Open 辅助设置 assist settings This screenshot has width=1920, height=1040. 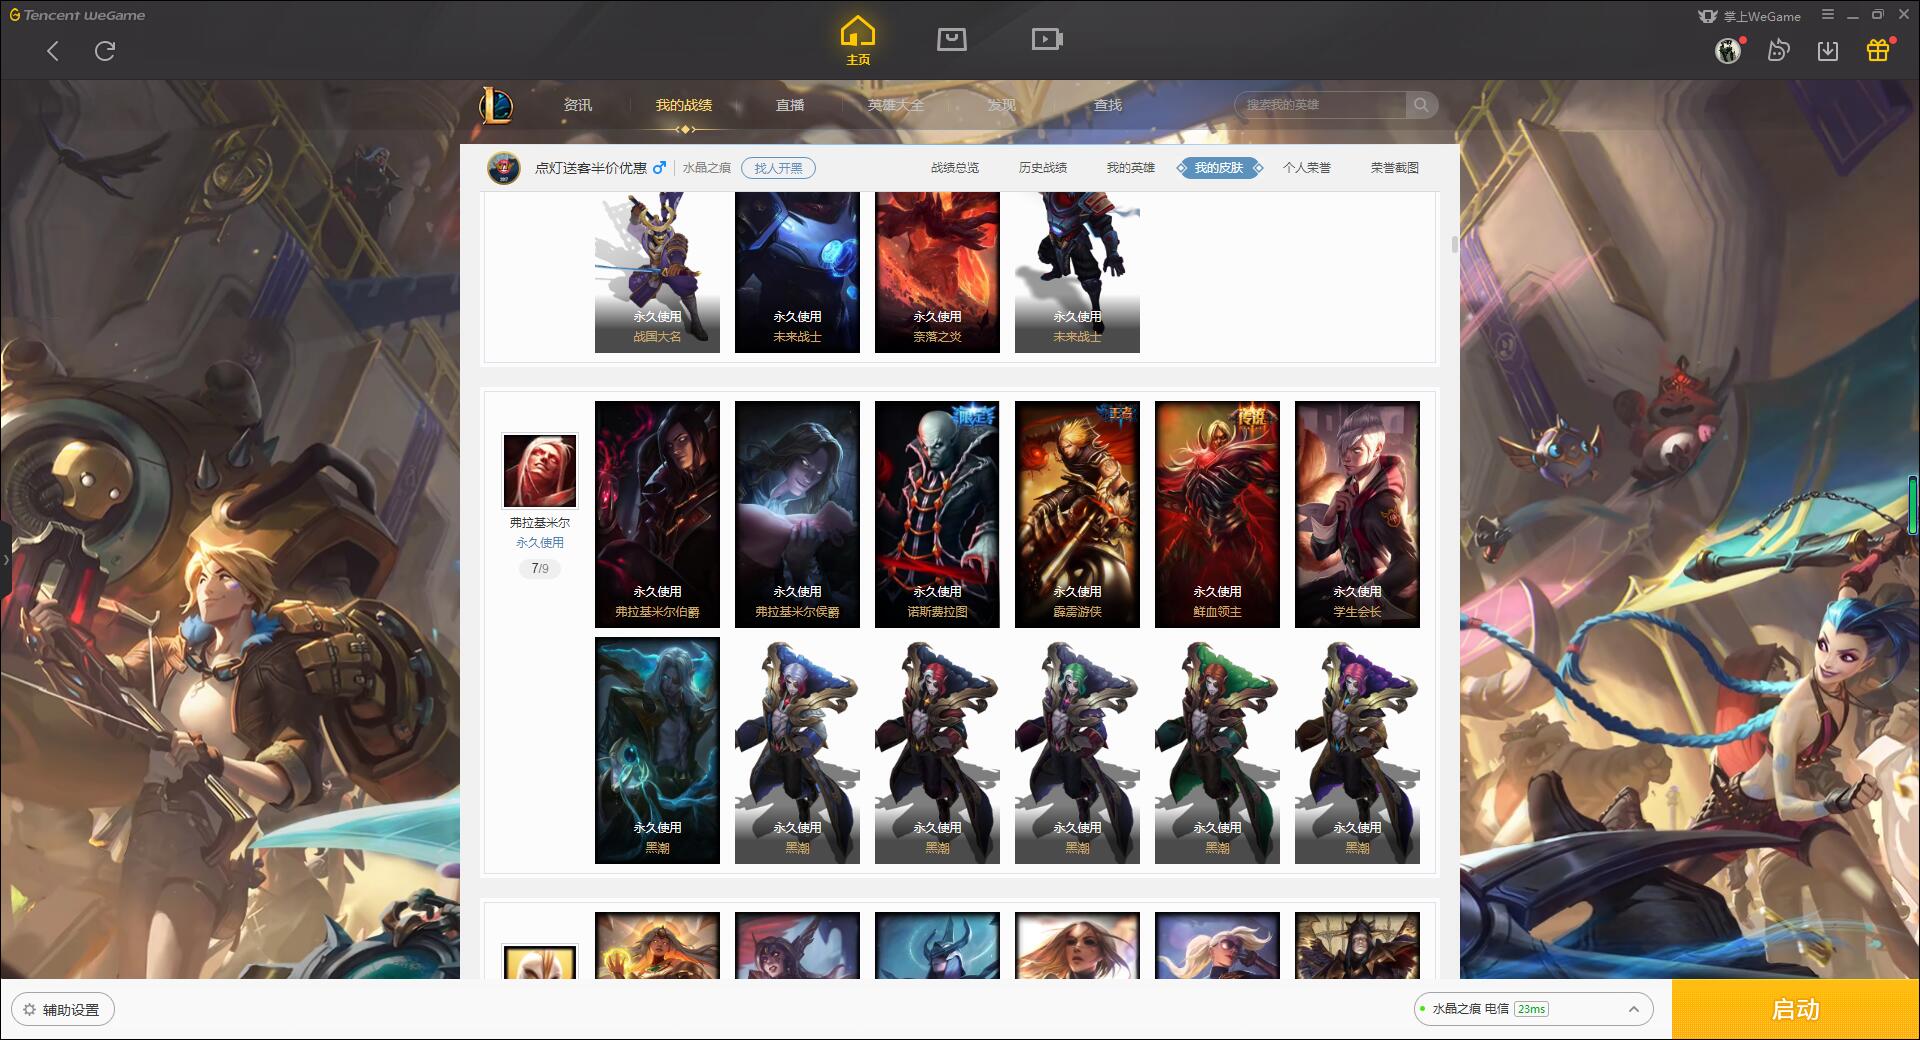63,1010
